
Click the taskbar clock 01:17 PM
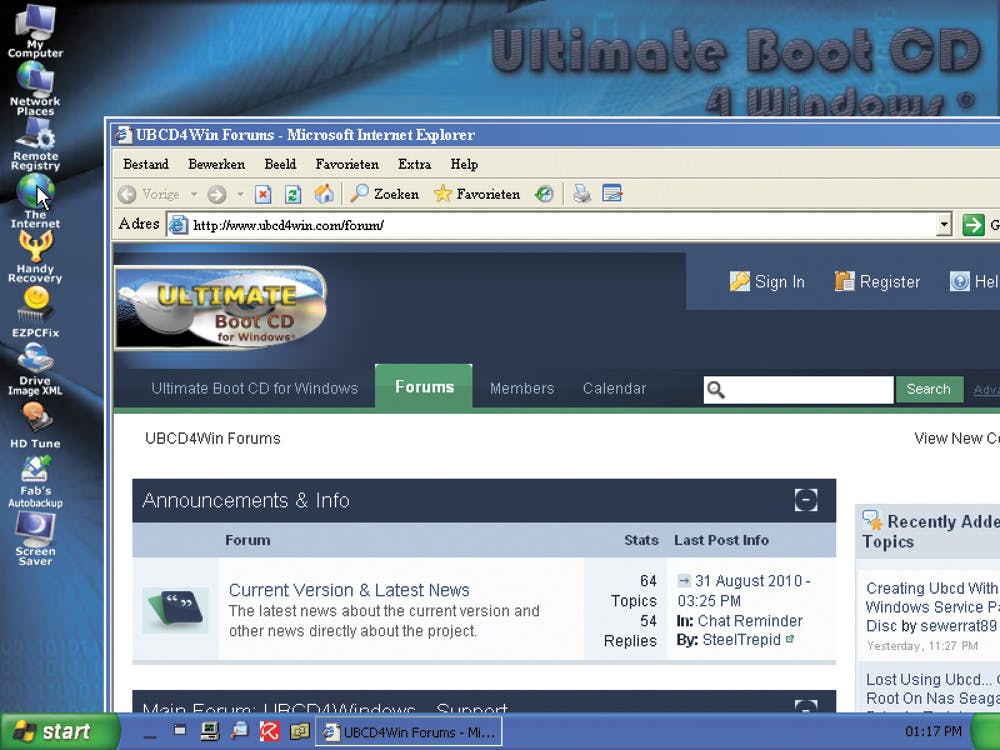(x=933, y=732)
